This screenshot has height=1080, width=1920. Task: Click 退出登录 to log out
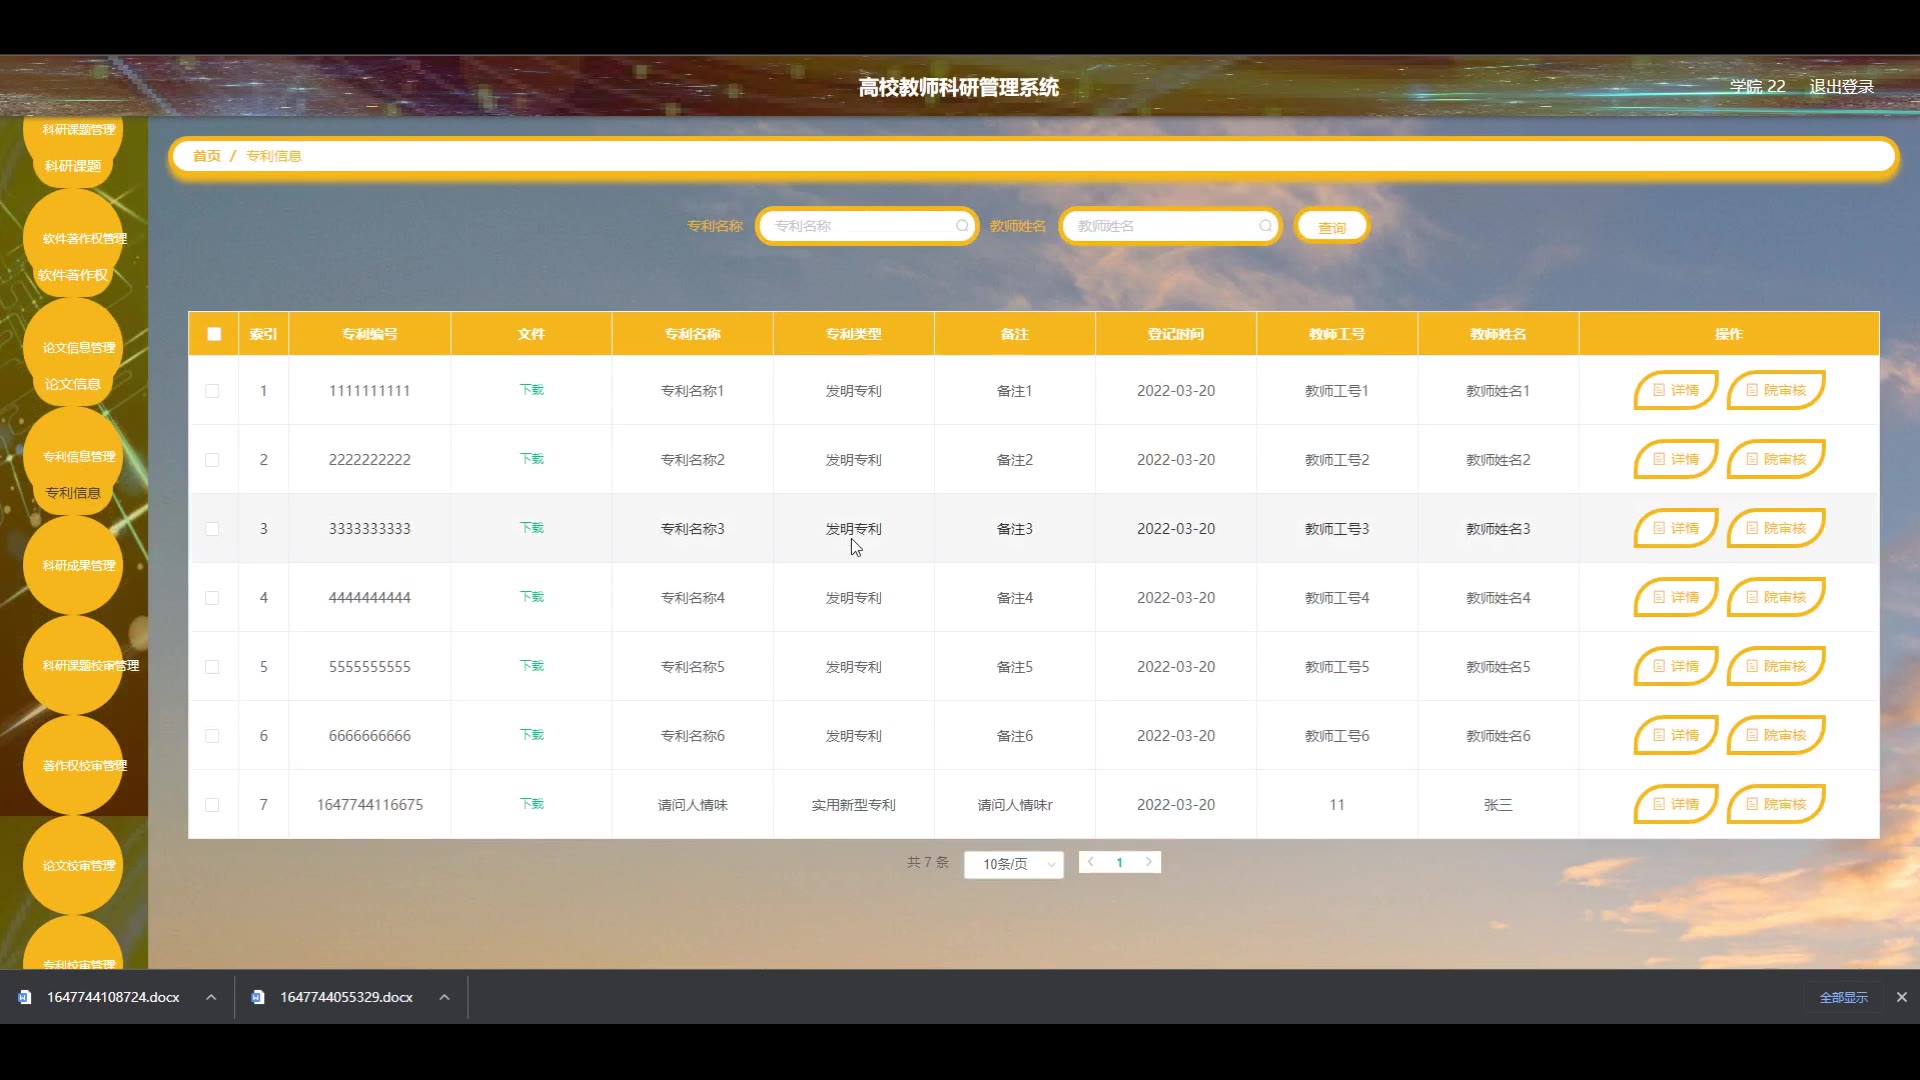pos(1841,87)
